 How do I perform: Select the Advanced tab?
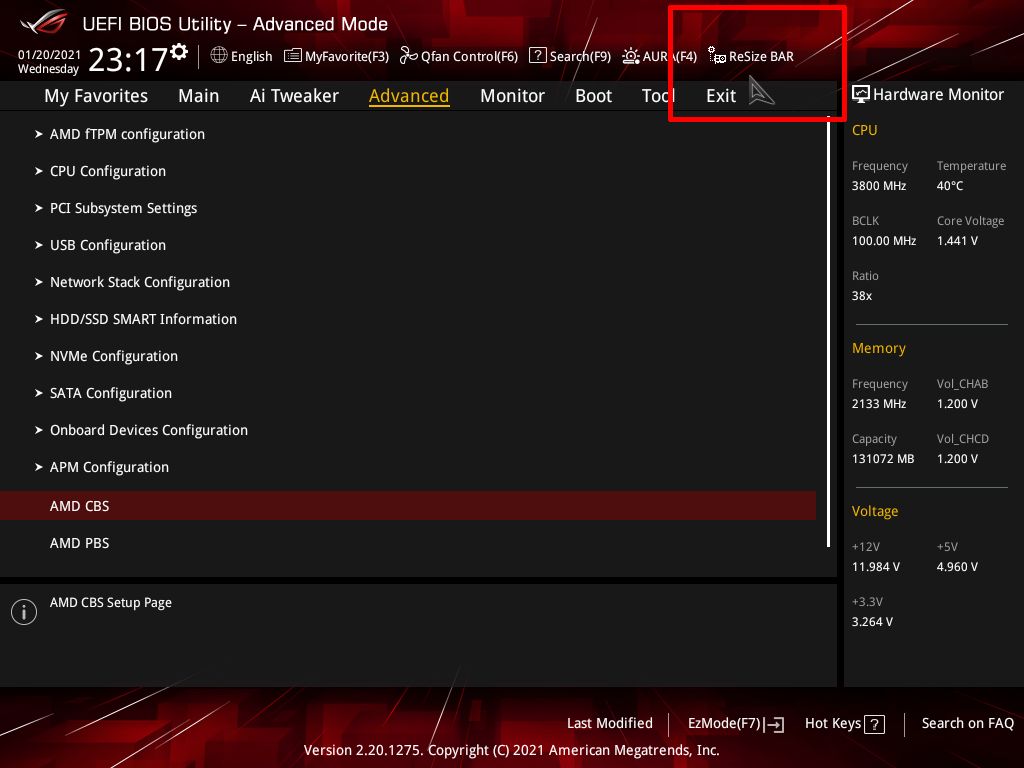click(409, 96)
